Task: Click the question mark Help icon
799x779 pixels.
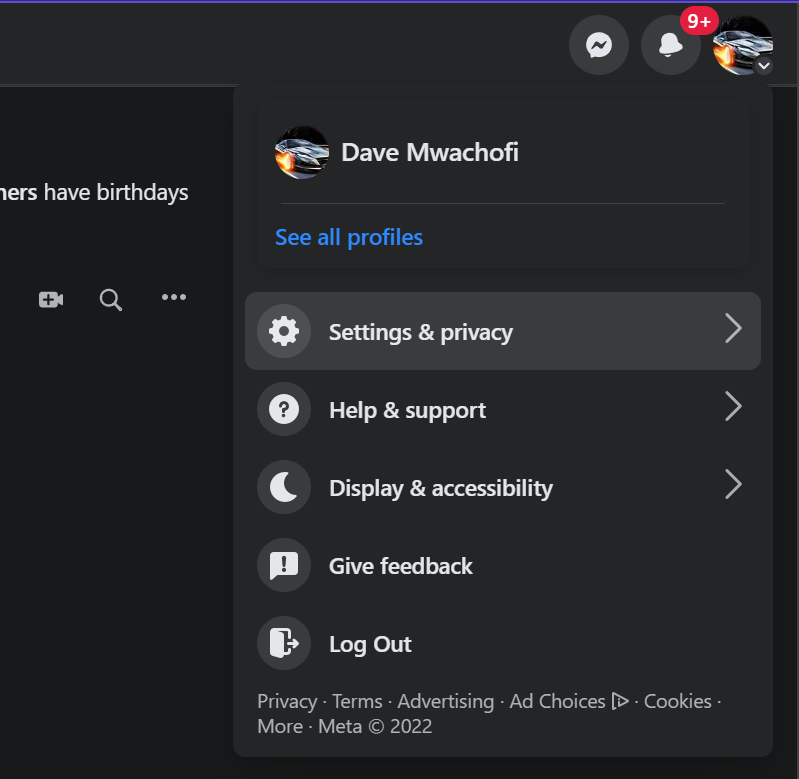Action: click(x=284, y=409)
